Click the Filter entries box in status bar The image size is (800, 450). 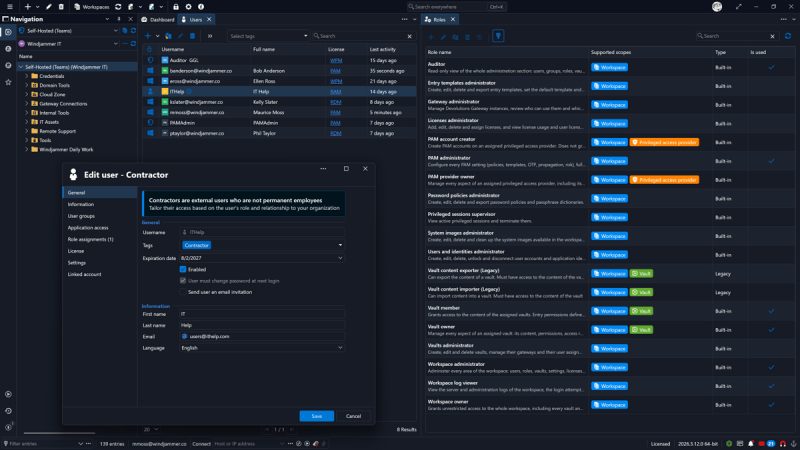click(41, 444)
